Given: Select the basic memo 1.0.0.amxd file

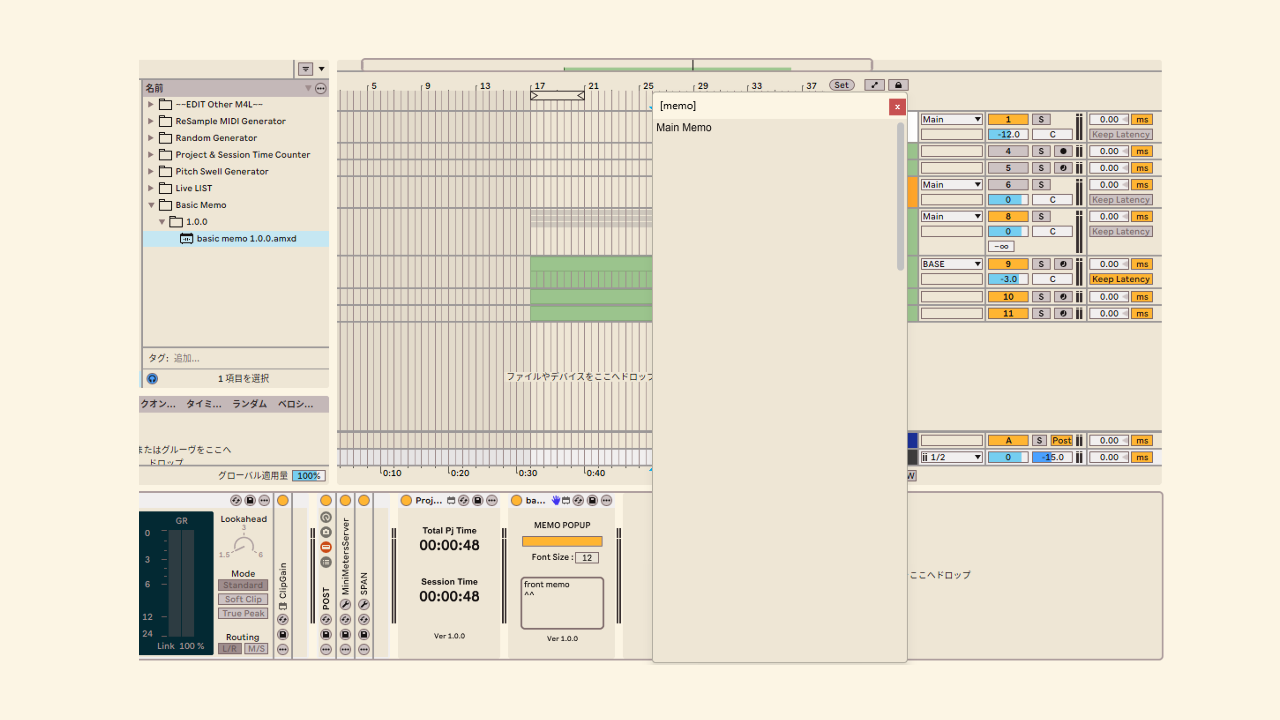Looking at the screenshot, I should [x=236, y=239].
